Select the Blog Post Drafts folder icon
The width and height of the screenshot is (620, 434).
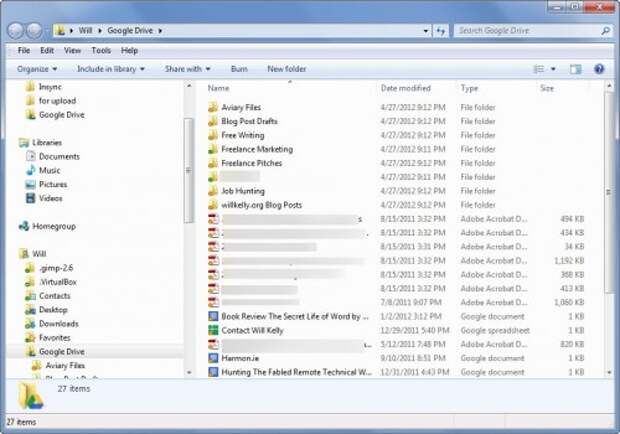[213, 121]
